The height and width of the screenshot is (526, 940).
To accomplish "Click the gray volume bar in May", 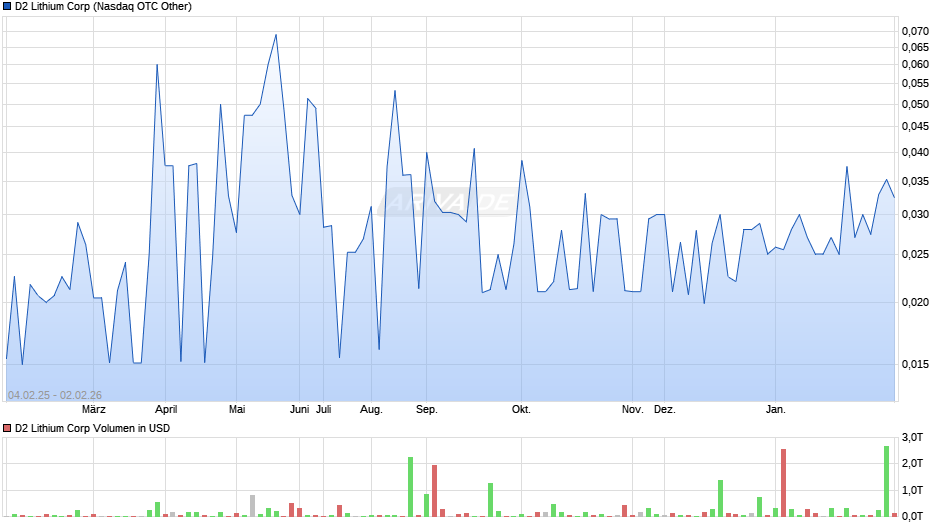I will pyautogui.click(x=252, y=506).
